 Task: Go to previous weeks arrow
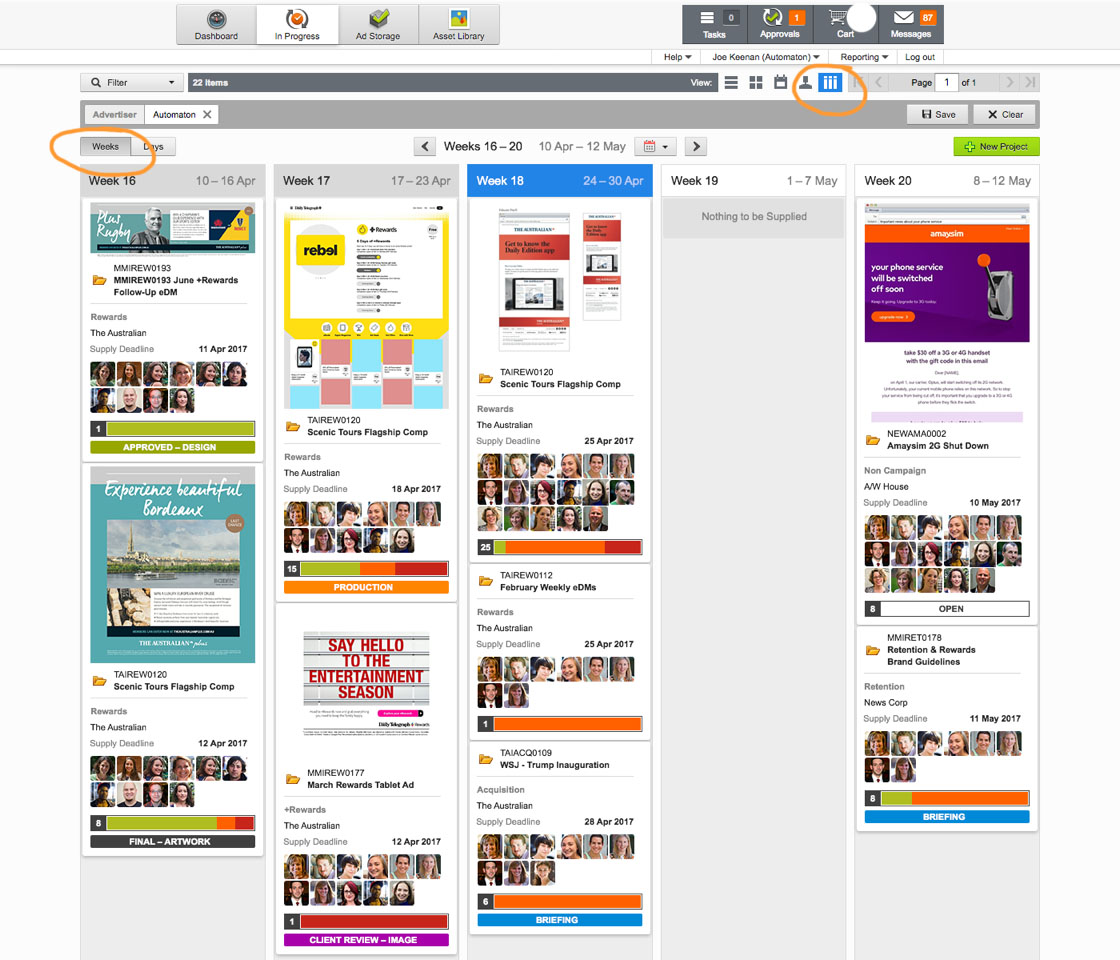click(425, 147)
